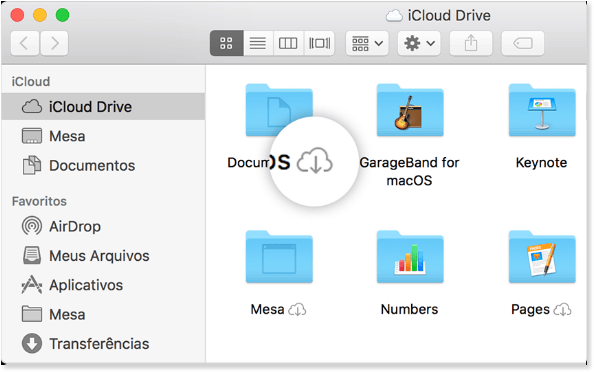594x372 pixels.
Task: Select the Mesa folder icon in the file grid
Action: (x=279, y=257)
